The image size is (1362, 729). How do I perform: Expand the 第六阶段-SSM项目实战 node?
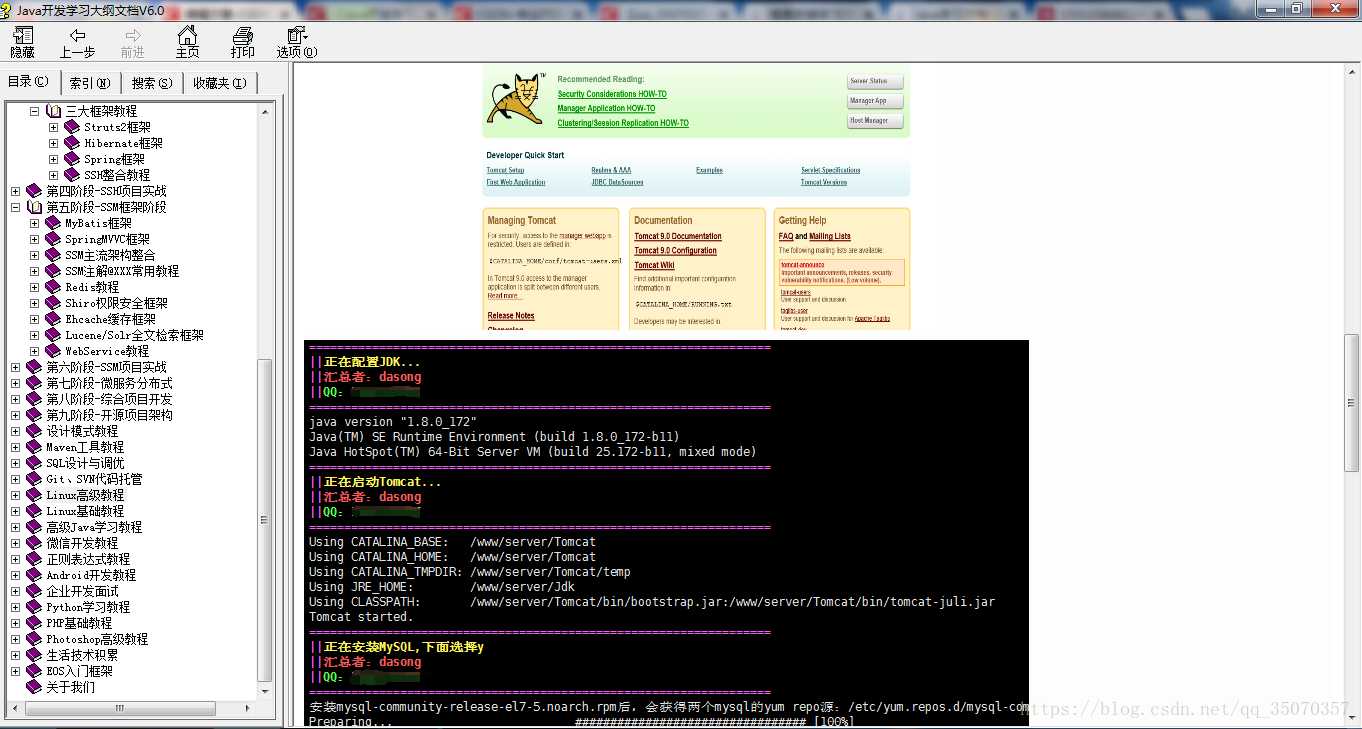click(x=15, y=367)
